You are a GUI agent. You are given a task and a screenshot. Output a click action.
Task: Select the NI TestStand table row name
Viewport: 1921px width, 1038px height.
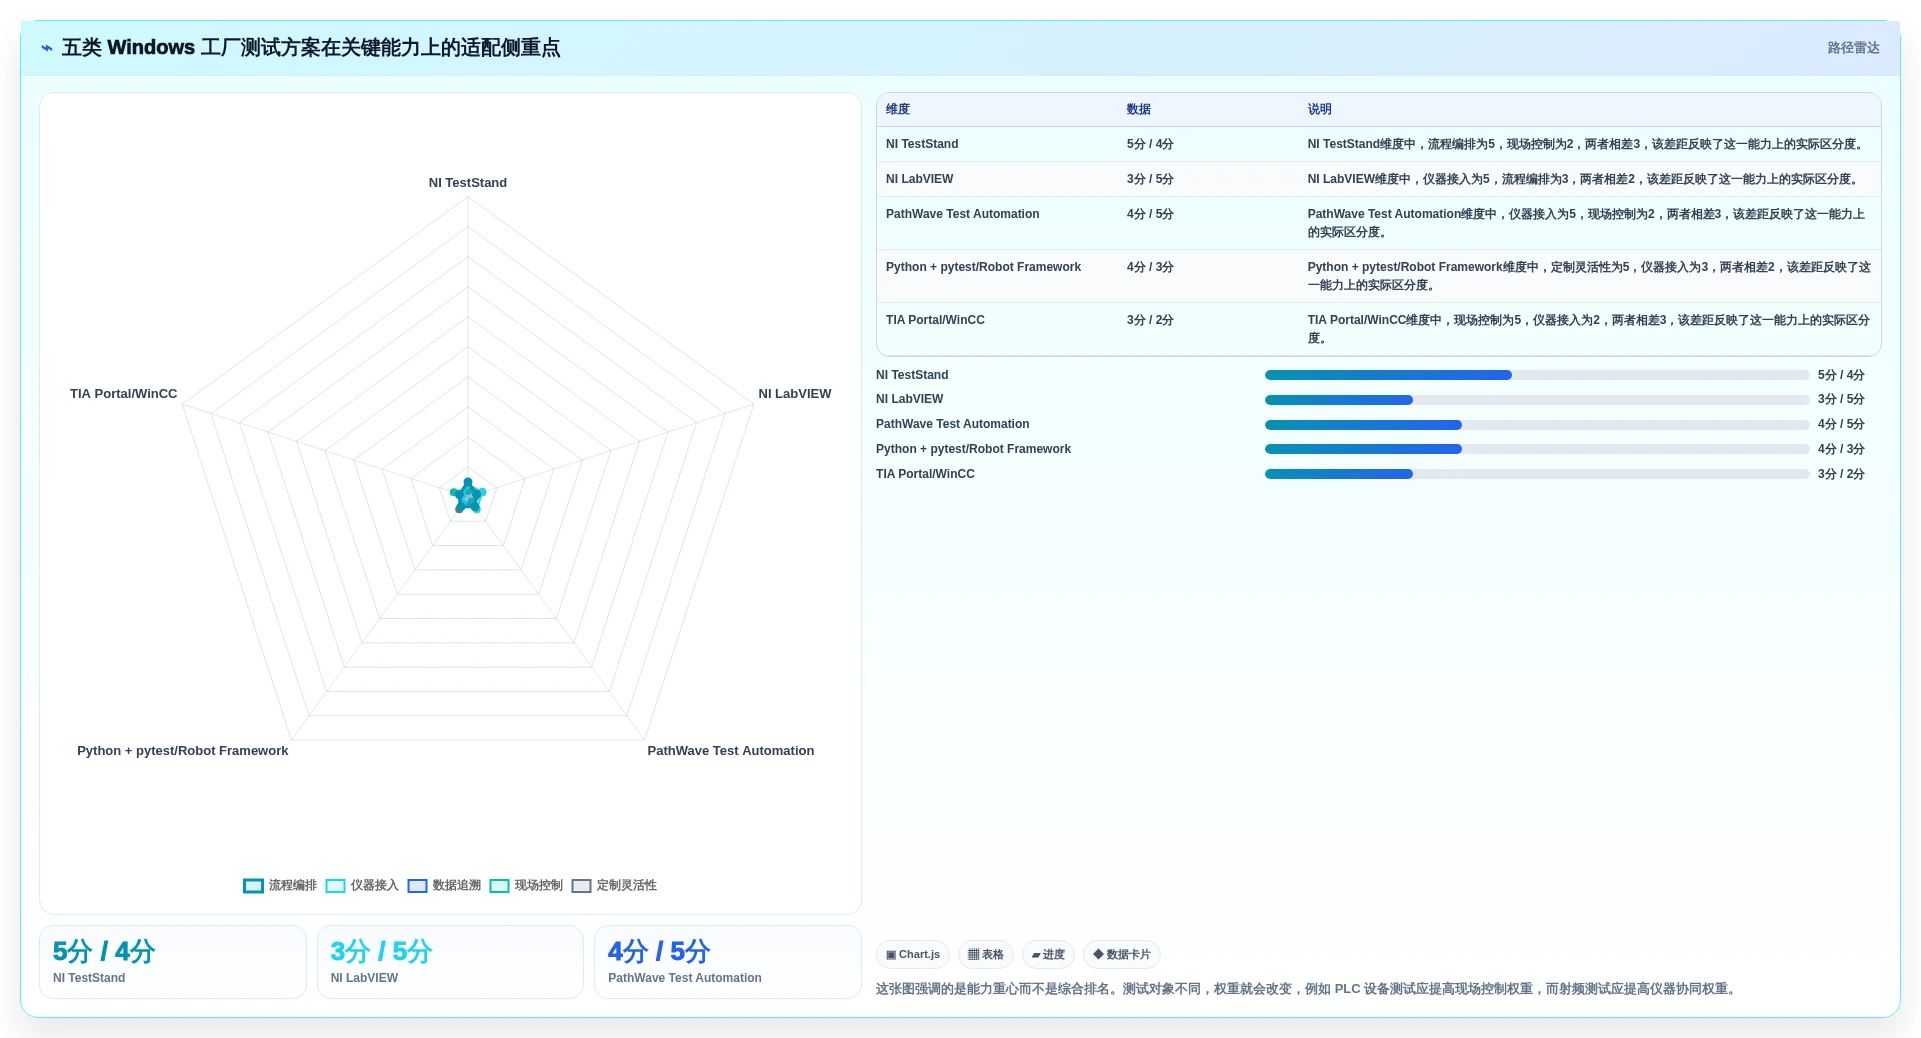pos(922,144)
